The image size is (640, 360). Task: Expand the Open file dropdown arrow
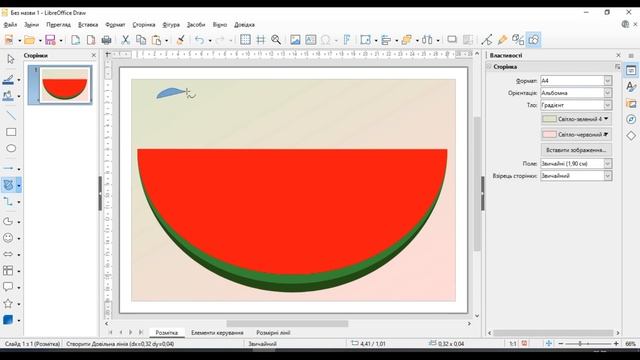(x=40, y=40)
